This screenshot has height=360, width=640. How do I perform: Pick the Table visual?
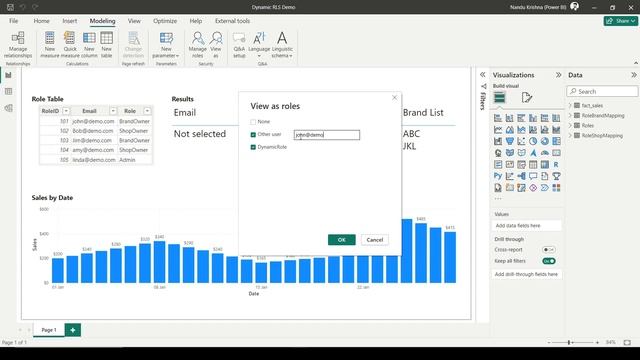tap(533, 164)
